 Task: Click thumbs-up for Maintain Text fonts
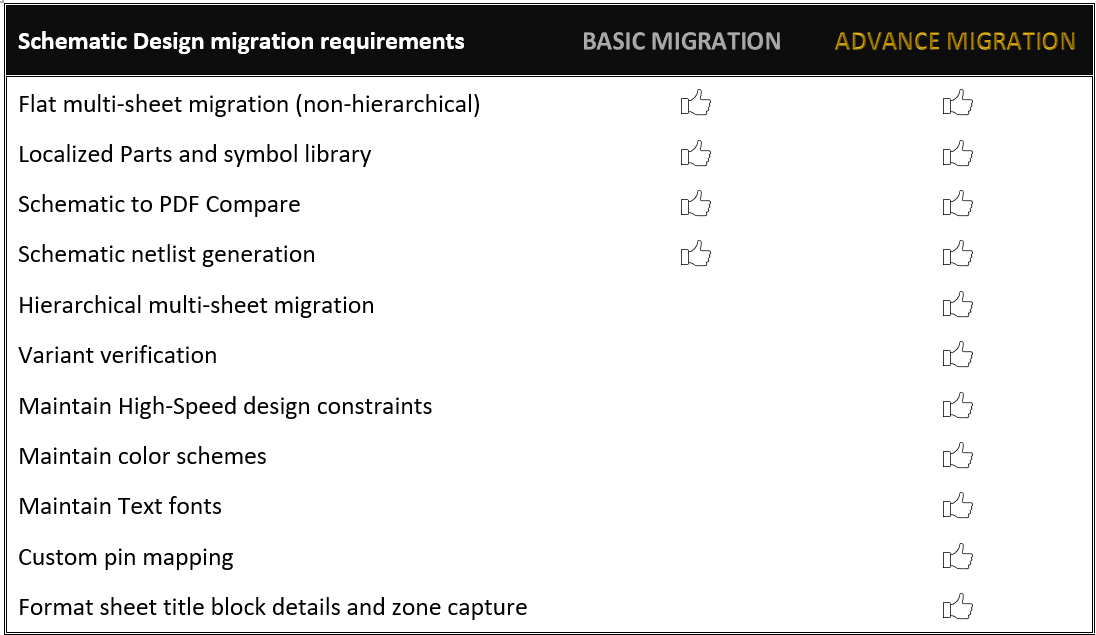[958, 506]
